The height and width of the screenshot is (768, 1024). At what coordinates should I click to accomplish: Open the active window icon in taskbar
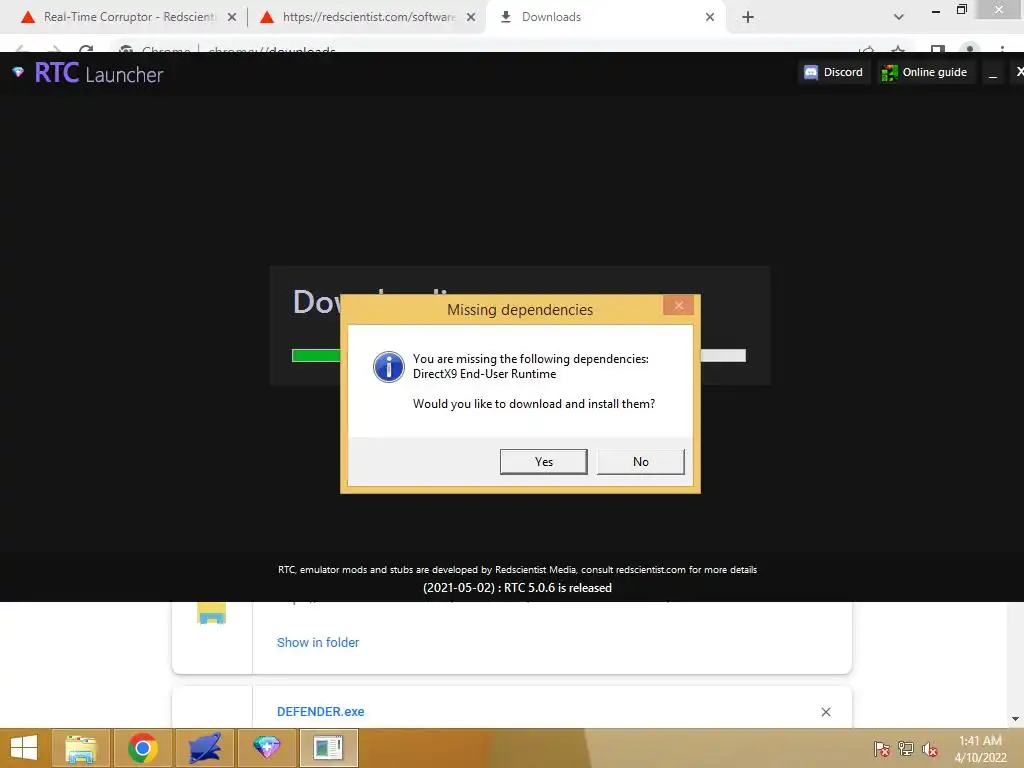[x=328, y=748]
